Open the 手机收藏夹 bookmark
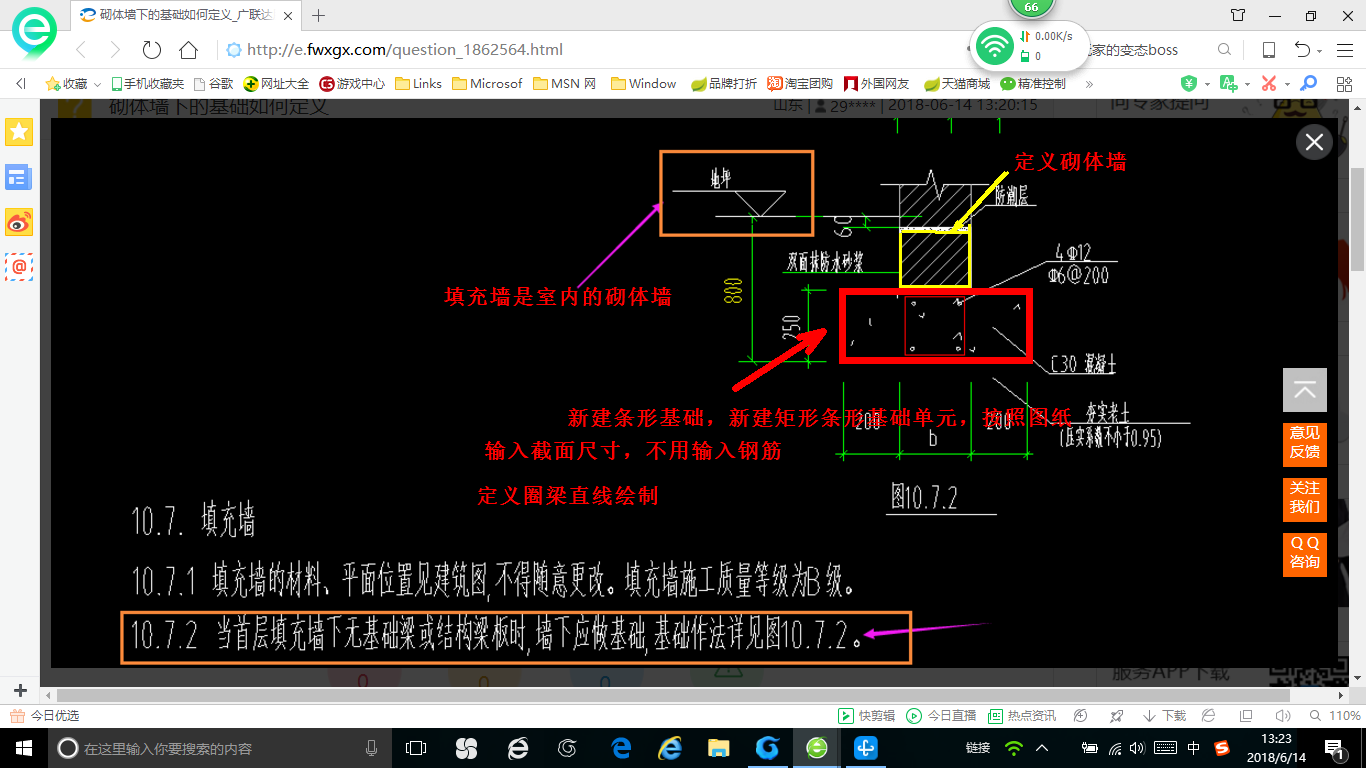 147,84
